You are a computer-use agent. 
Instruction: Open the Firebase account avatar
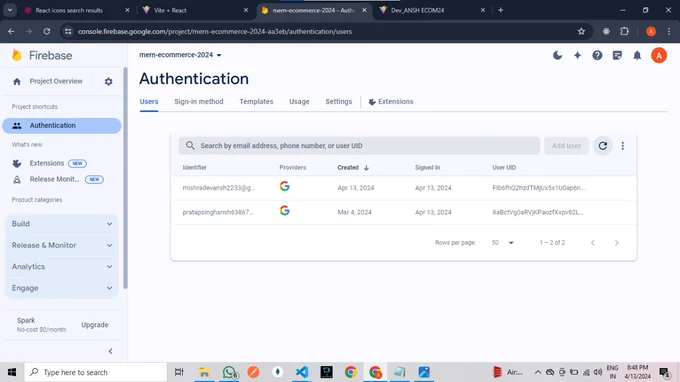(x=659, y=56)
